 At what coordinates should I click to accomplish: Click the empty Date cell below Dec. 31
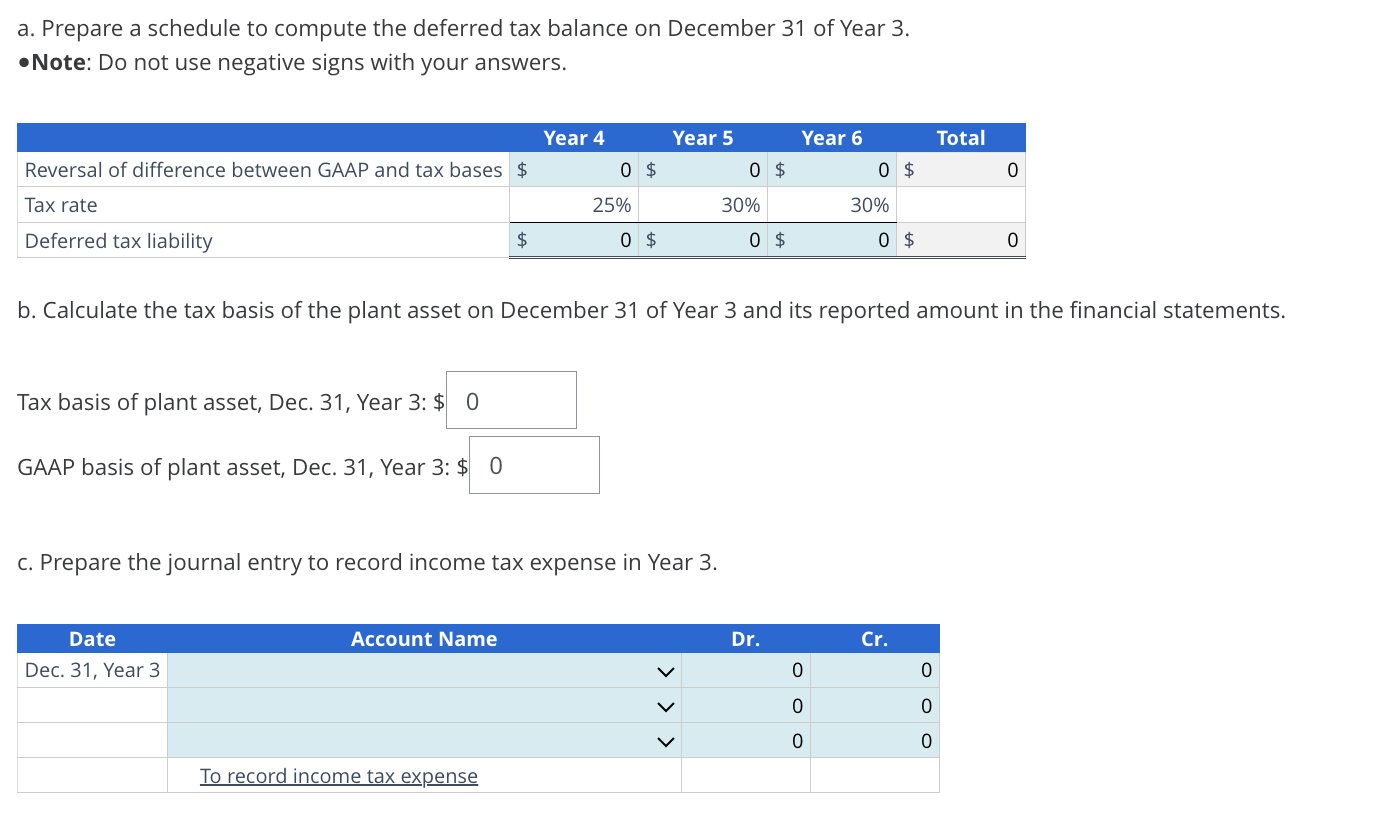pos(92,705)
